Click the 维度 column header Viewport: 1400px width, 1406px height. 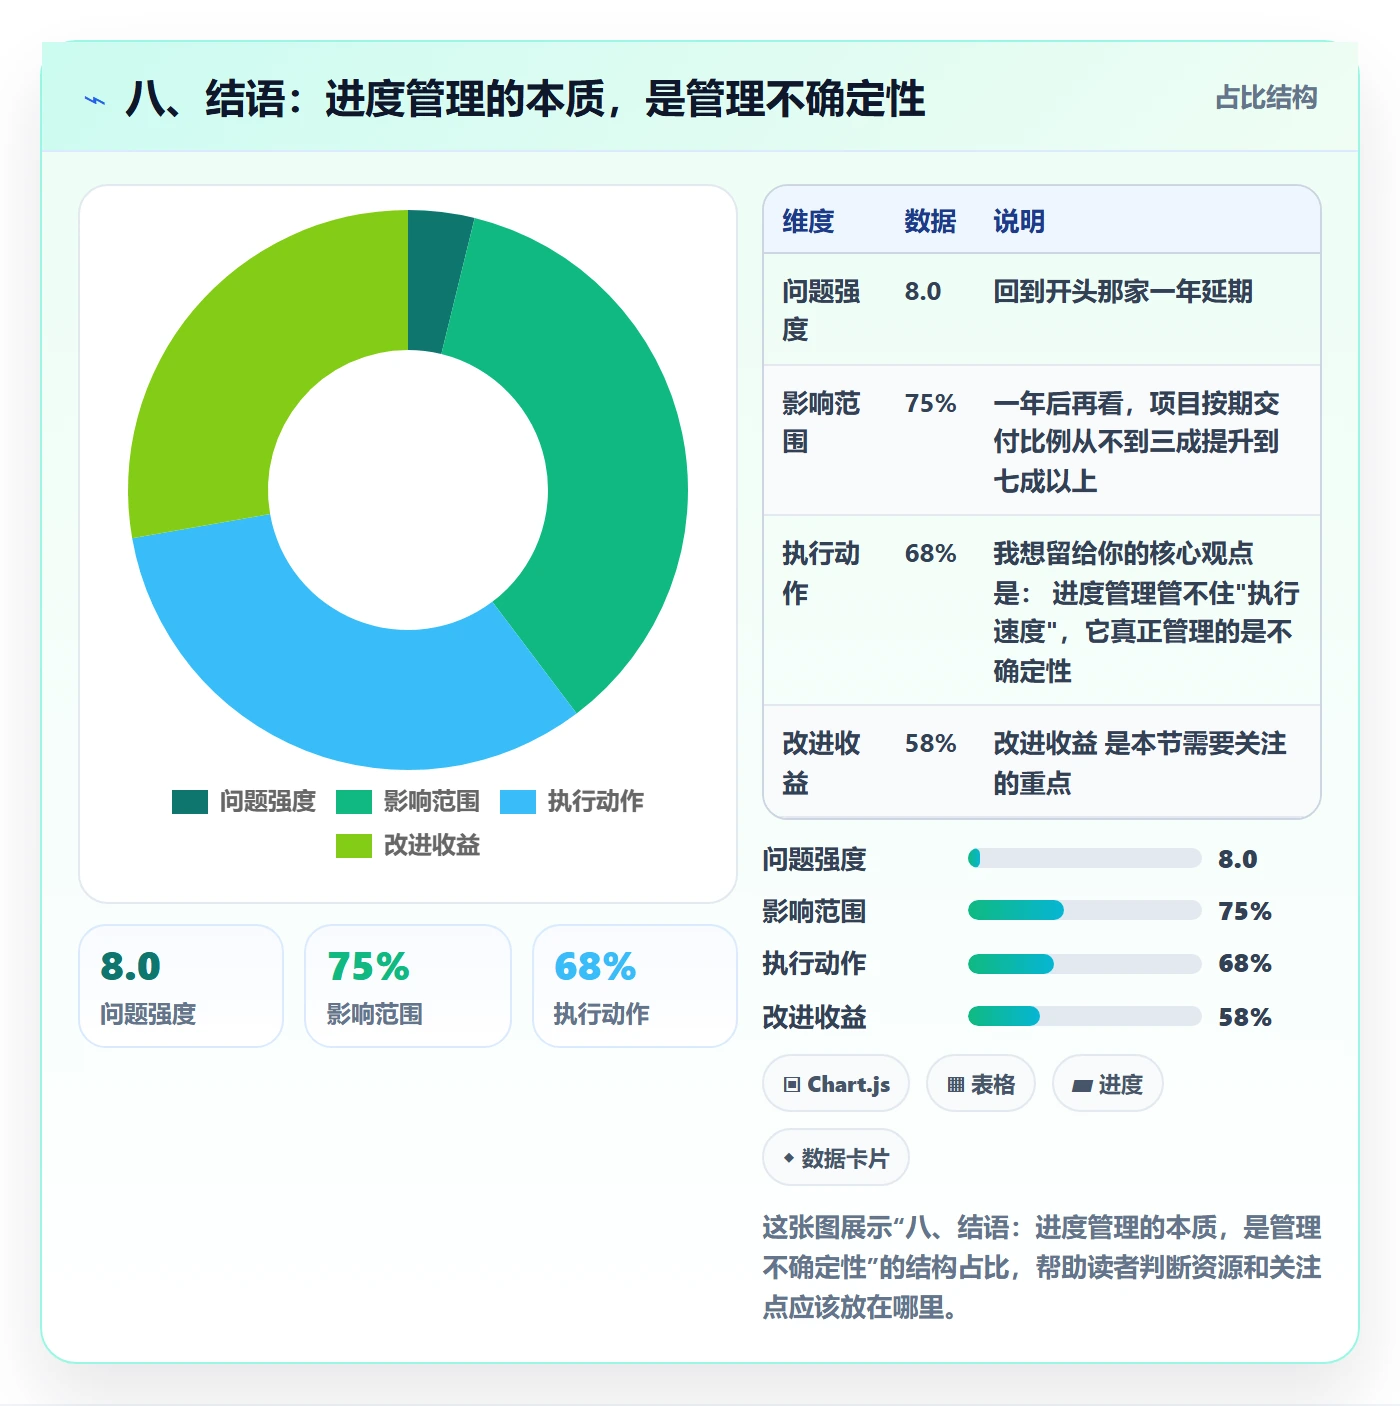coord(808,221)
